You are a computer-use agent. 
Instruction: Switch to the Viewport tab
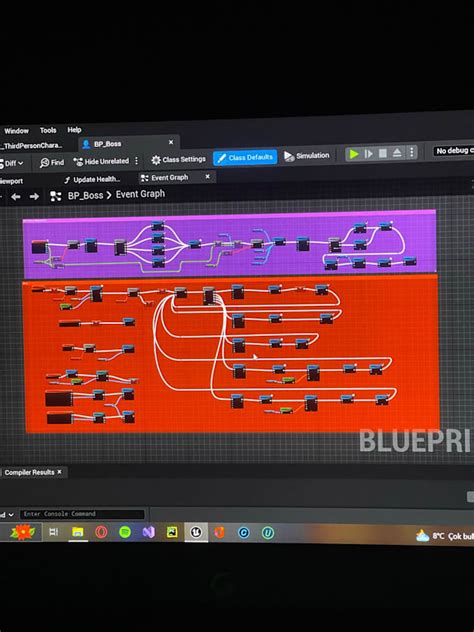[11, 181]
